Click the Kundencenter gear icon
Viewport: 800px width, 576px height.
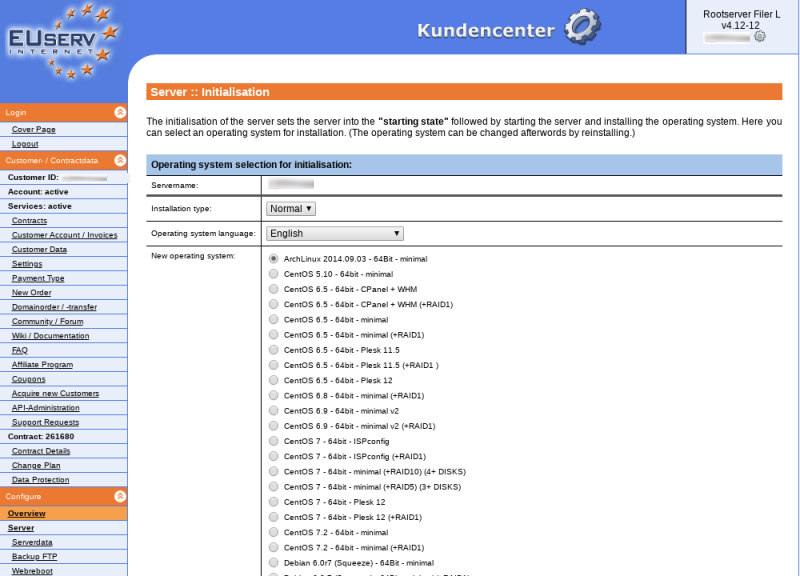[583, 27]
